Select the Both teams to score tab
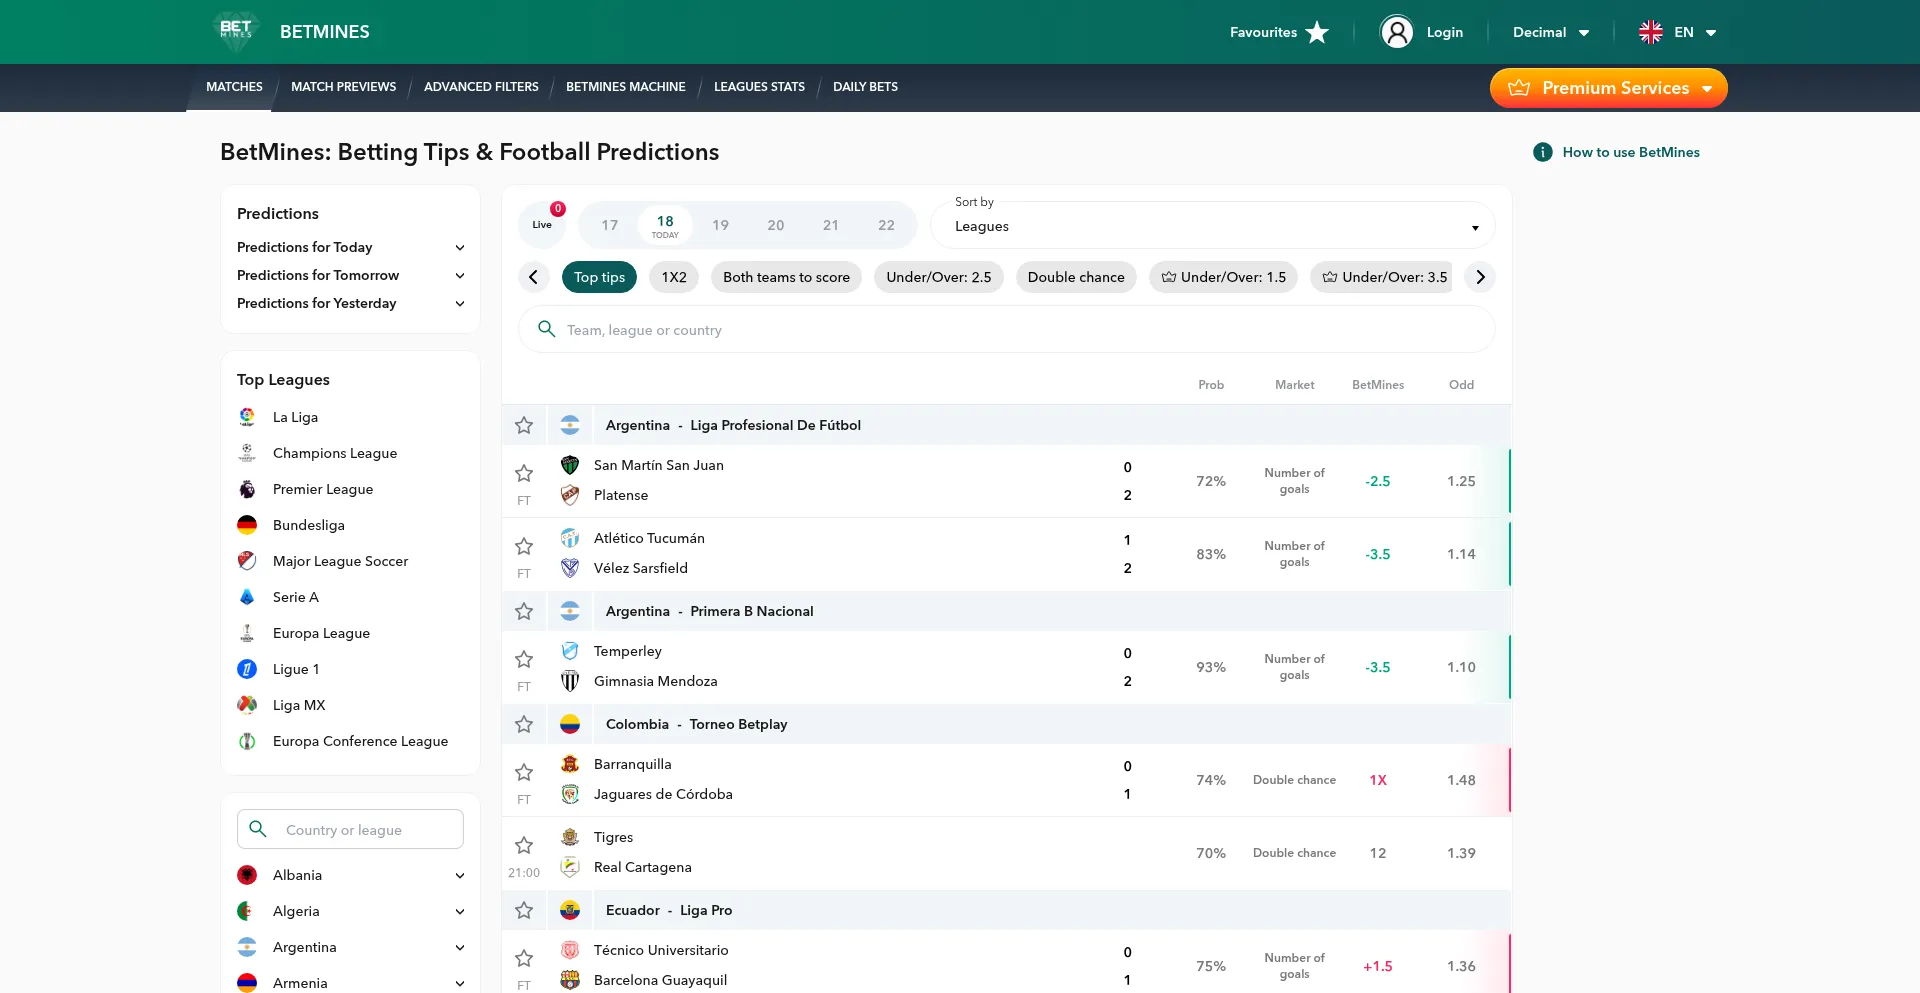Image resolution: width=1920 pixels, height=993 pixels. [x=786, y=277]
